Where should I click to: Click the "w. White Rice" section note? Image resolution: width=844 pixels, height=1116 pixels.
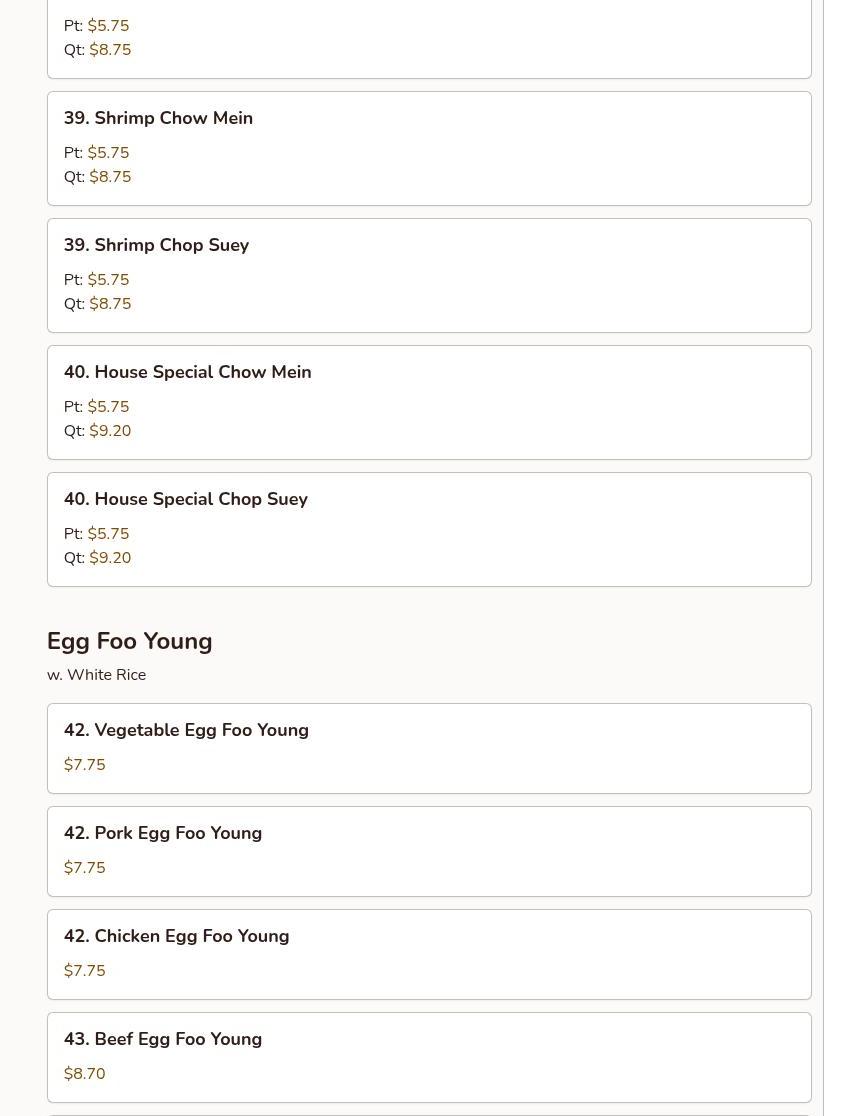coord(96,675)
